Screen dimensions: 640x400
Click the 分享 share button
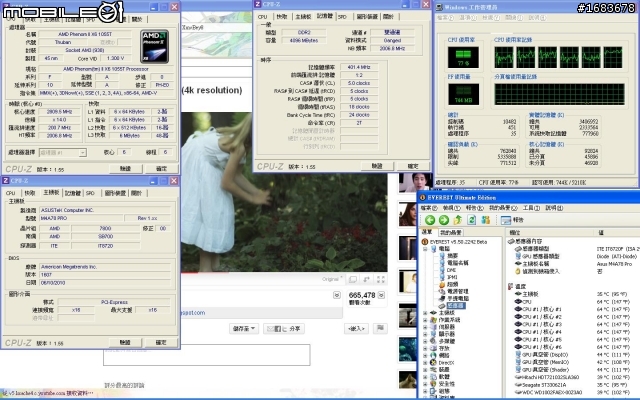coord(284,329)
